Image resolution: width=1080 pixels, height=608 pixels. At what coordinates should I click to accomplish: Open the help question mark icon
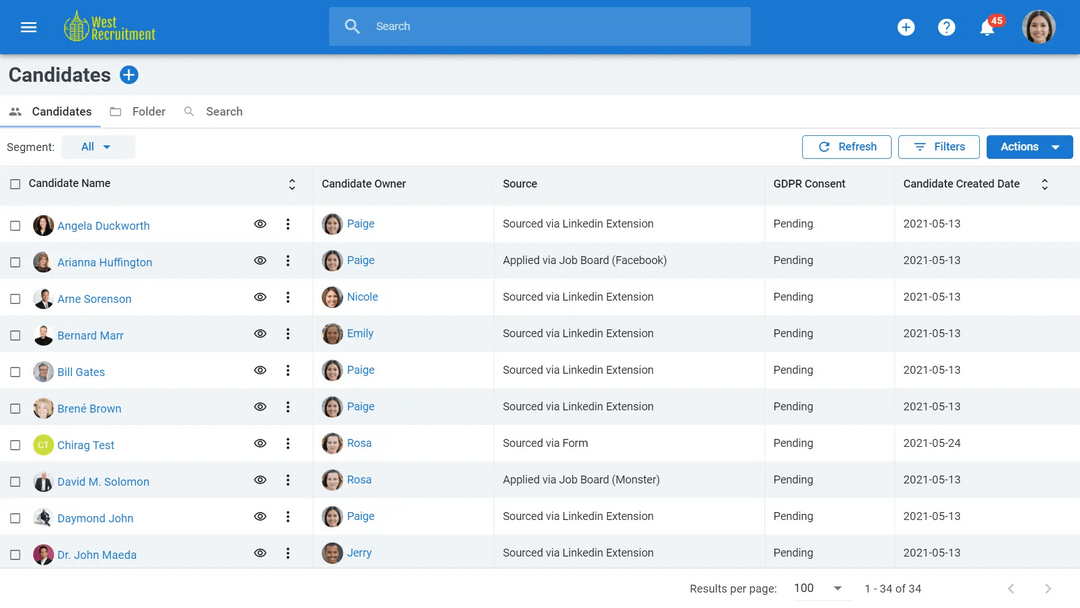pyautogui.click(x=946, y=27)
